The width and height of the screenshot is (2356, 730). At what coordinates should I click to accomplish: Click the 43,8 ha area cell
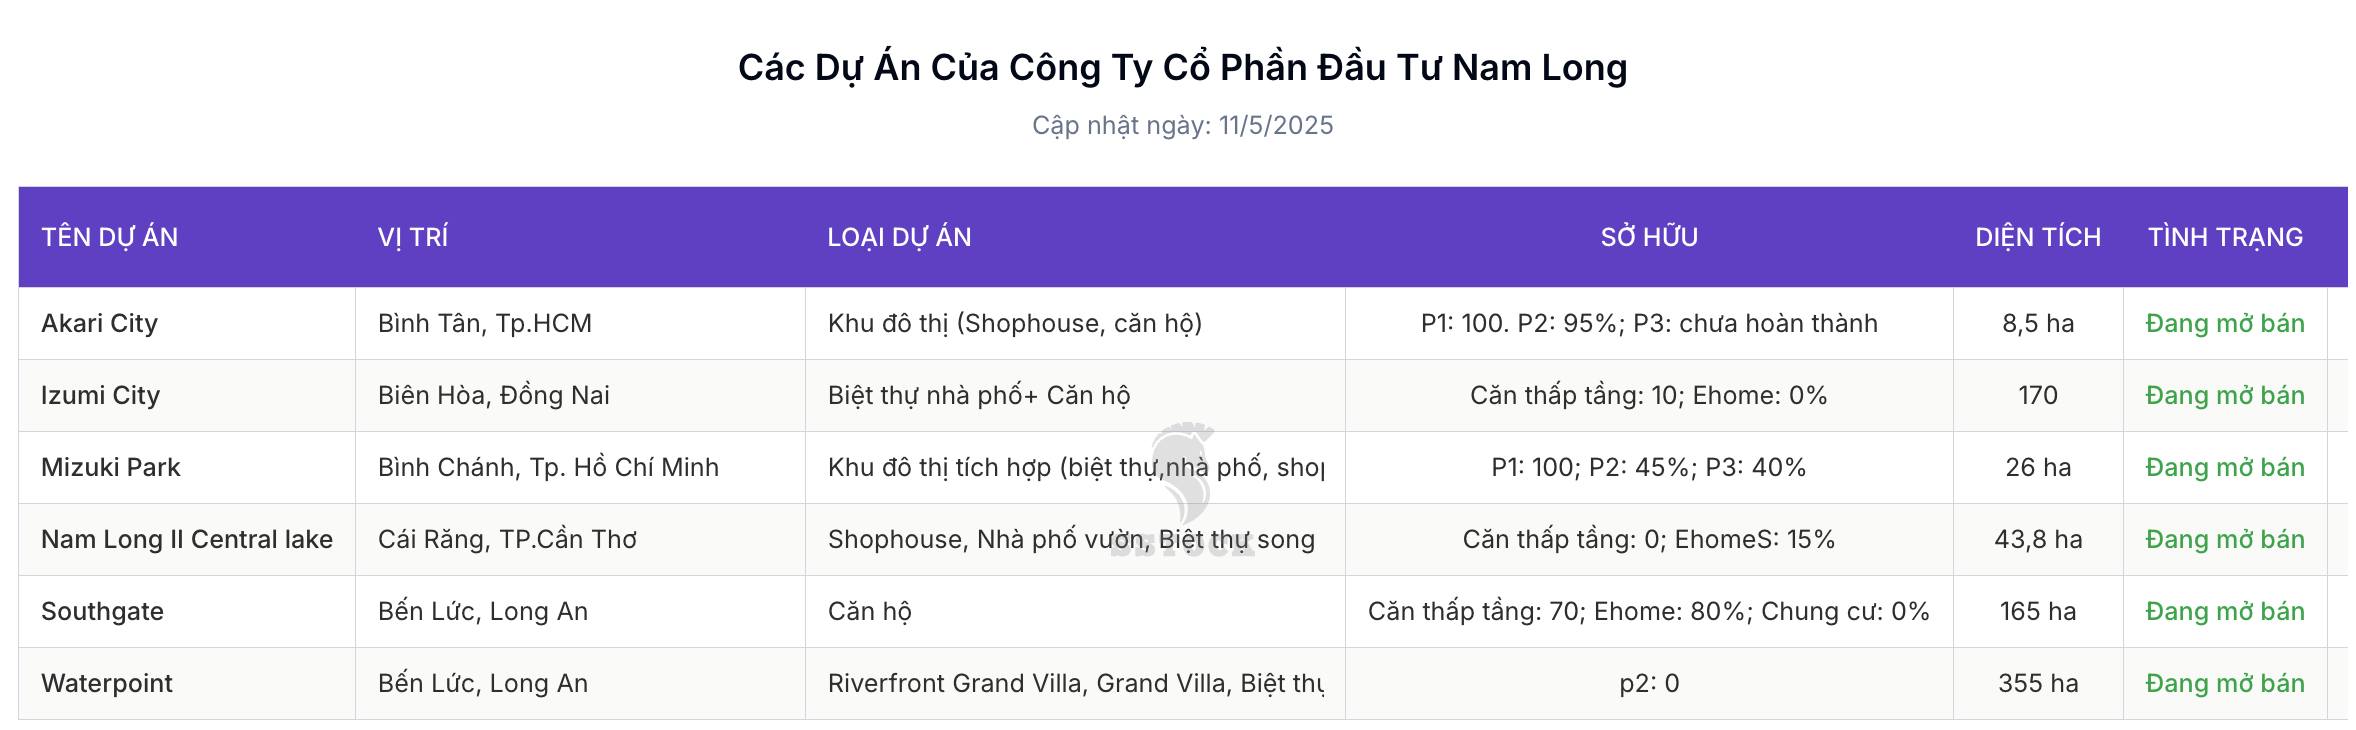[x=2038, y=539]
